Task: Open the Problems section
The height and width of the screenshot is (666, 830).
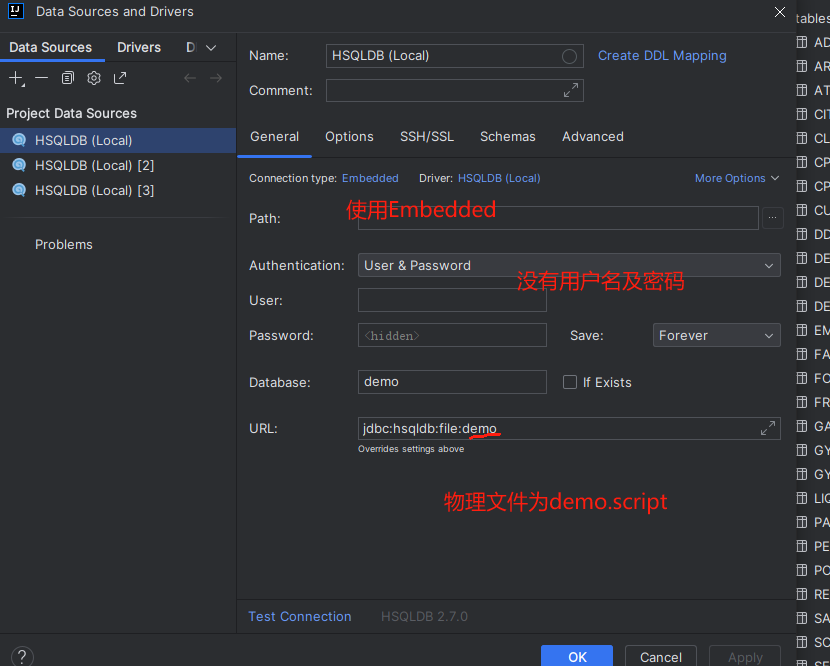Action: tap(64, 245)
